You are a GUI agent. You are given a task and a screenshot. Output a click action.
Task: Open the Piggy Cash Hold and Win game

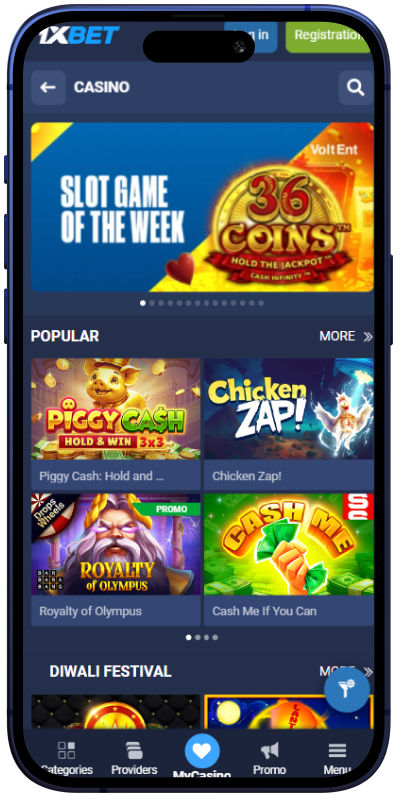116,424
